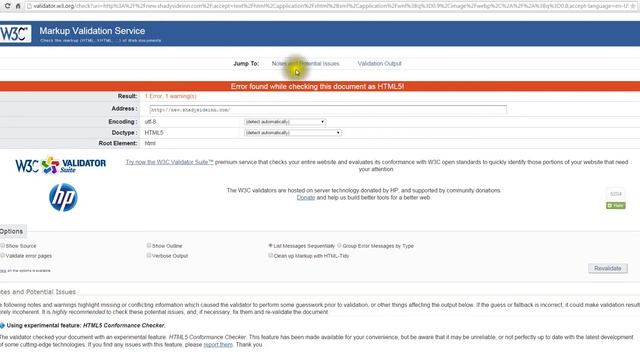
Task: Enable Clean up Markup with HTML-Tidy
Action: (270, 256)
